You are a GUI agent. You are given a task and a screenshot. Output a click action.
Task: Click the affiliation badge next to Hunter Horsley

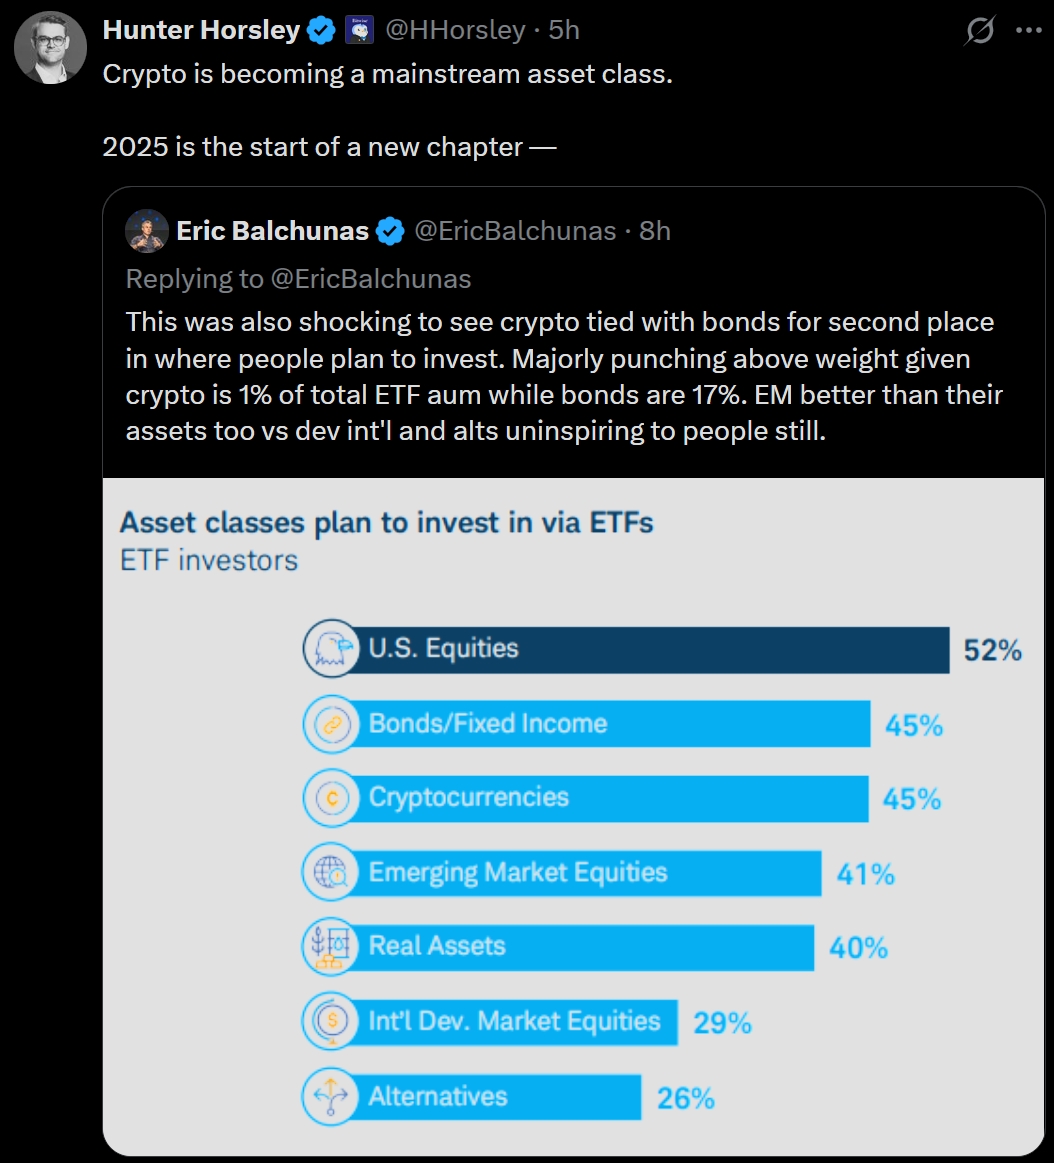pyautogui.click(x=358, y=31)
